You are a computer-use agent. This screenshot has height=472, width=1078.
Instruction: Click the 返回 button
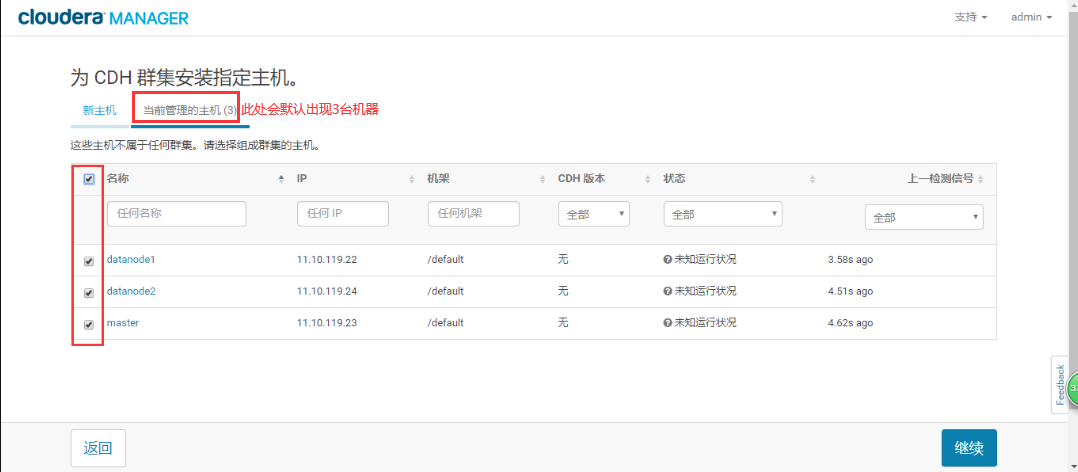point(98,448)
